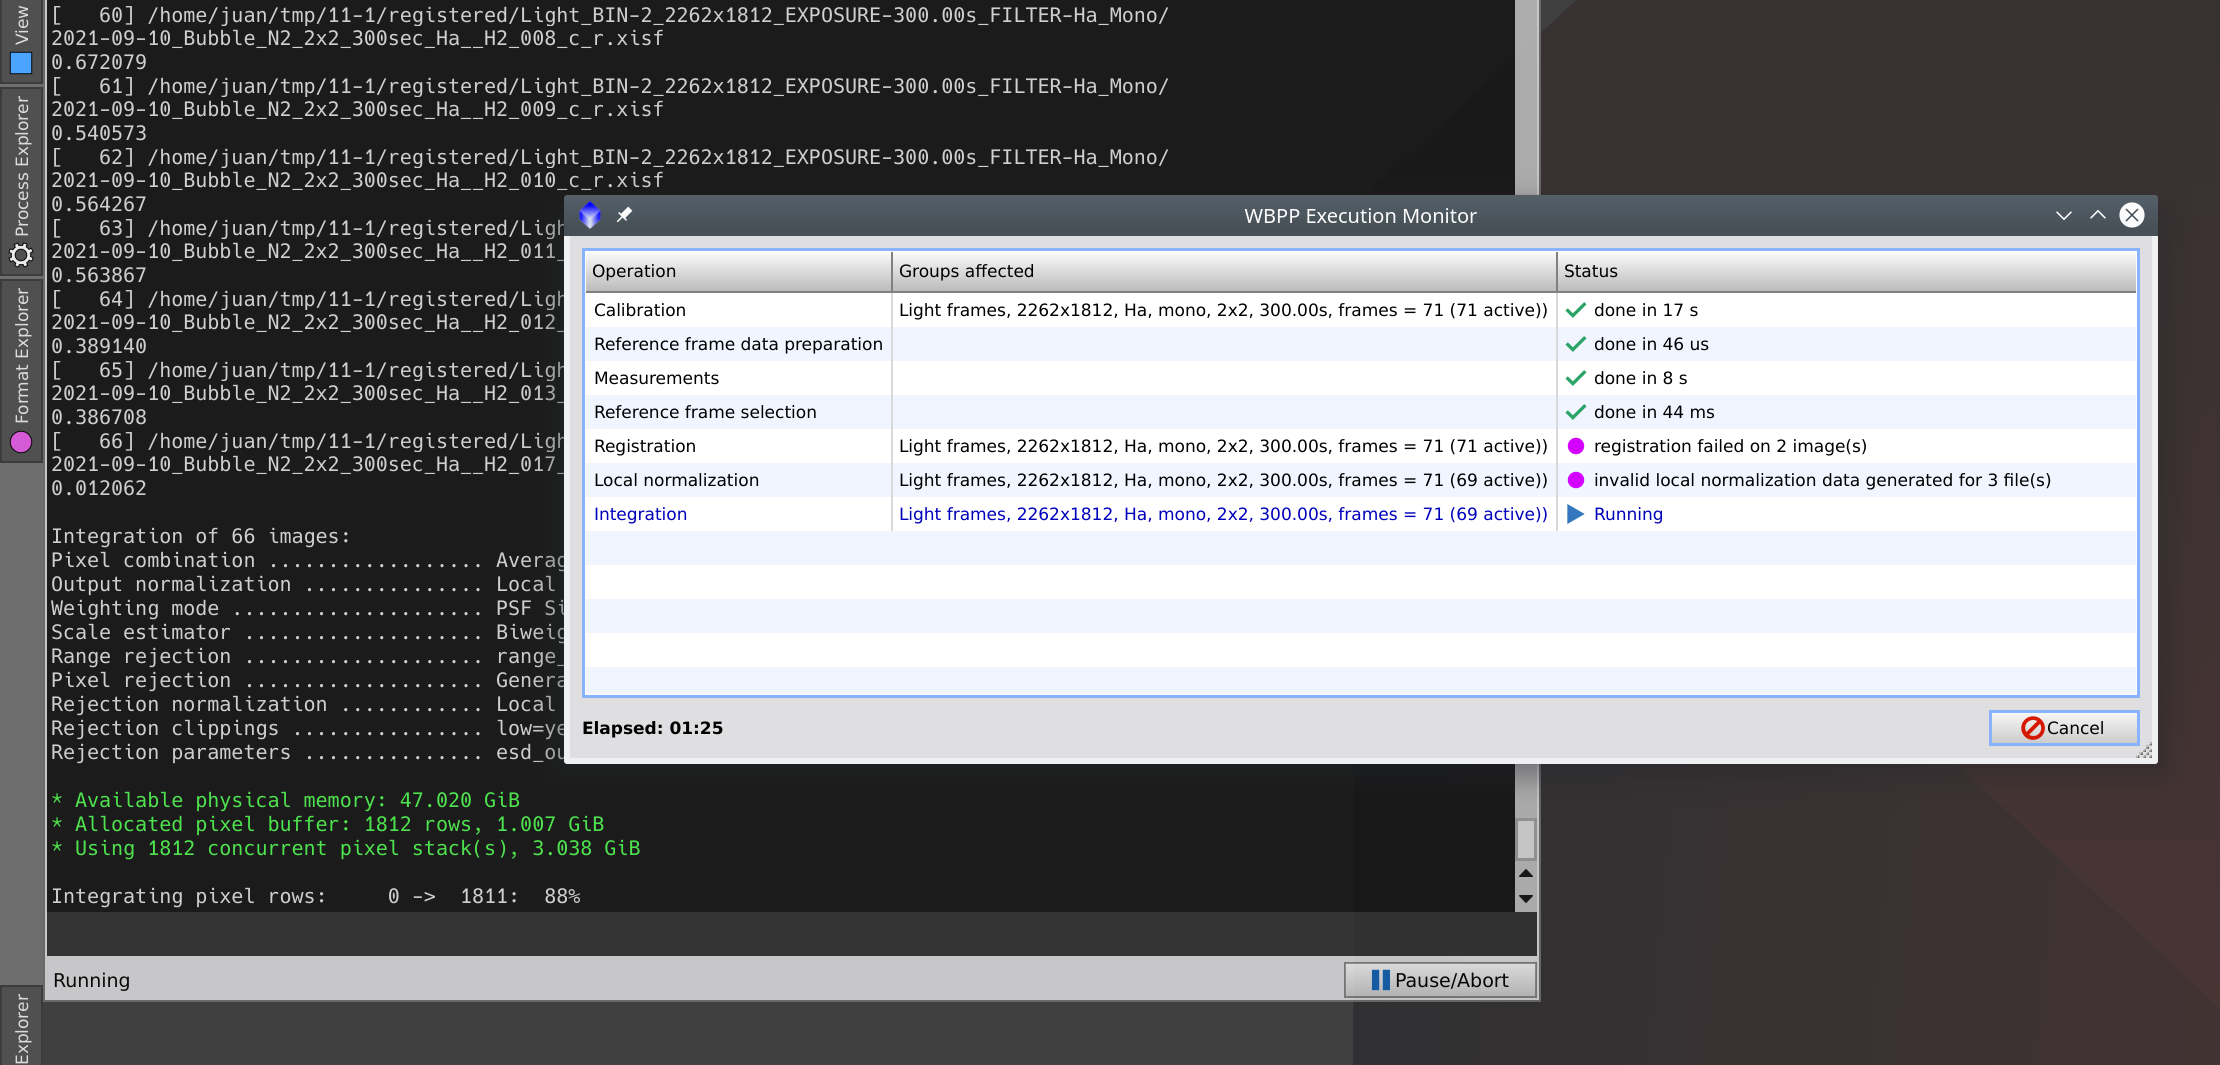Click the 'Running' status label in console bar

coord(92,980)
